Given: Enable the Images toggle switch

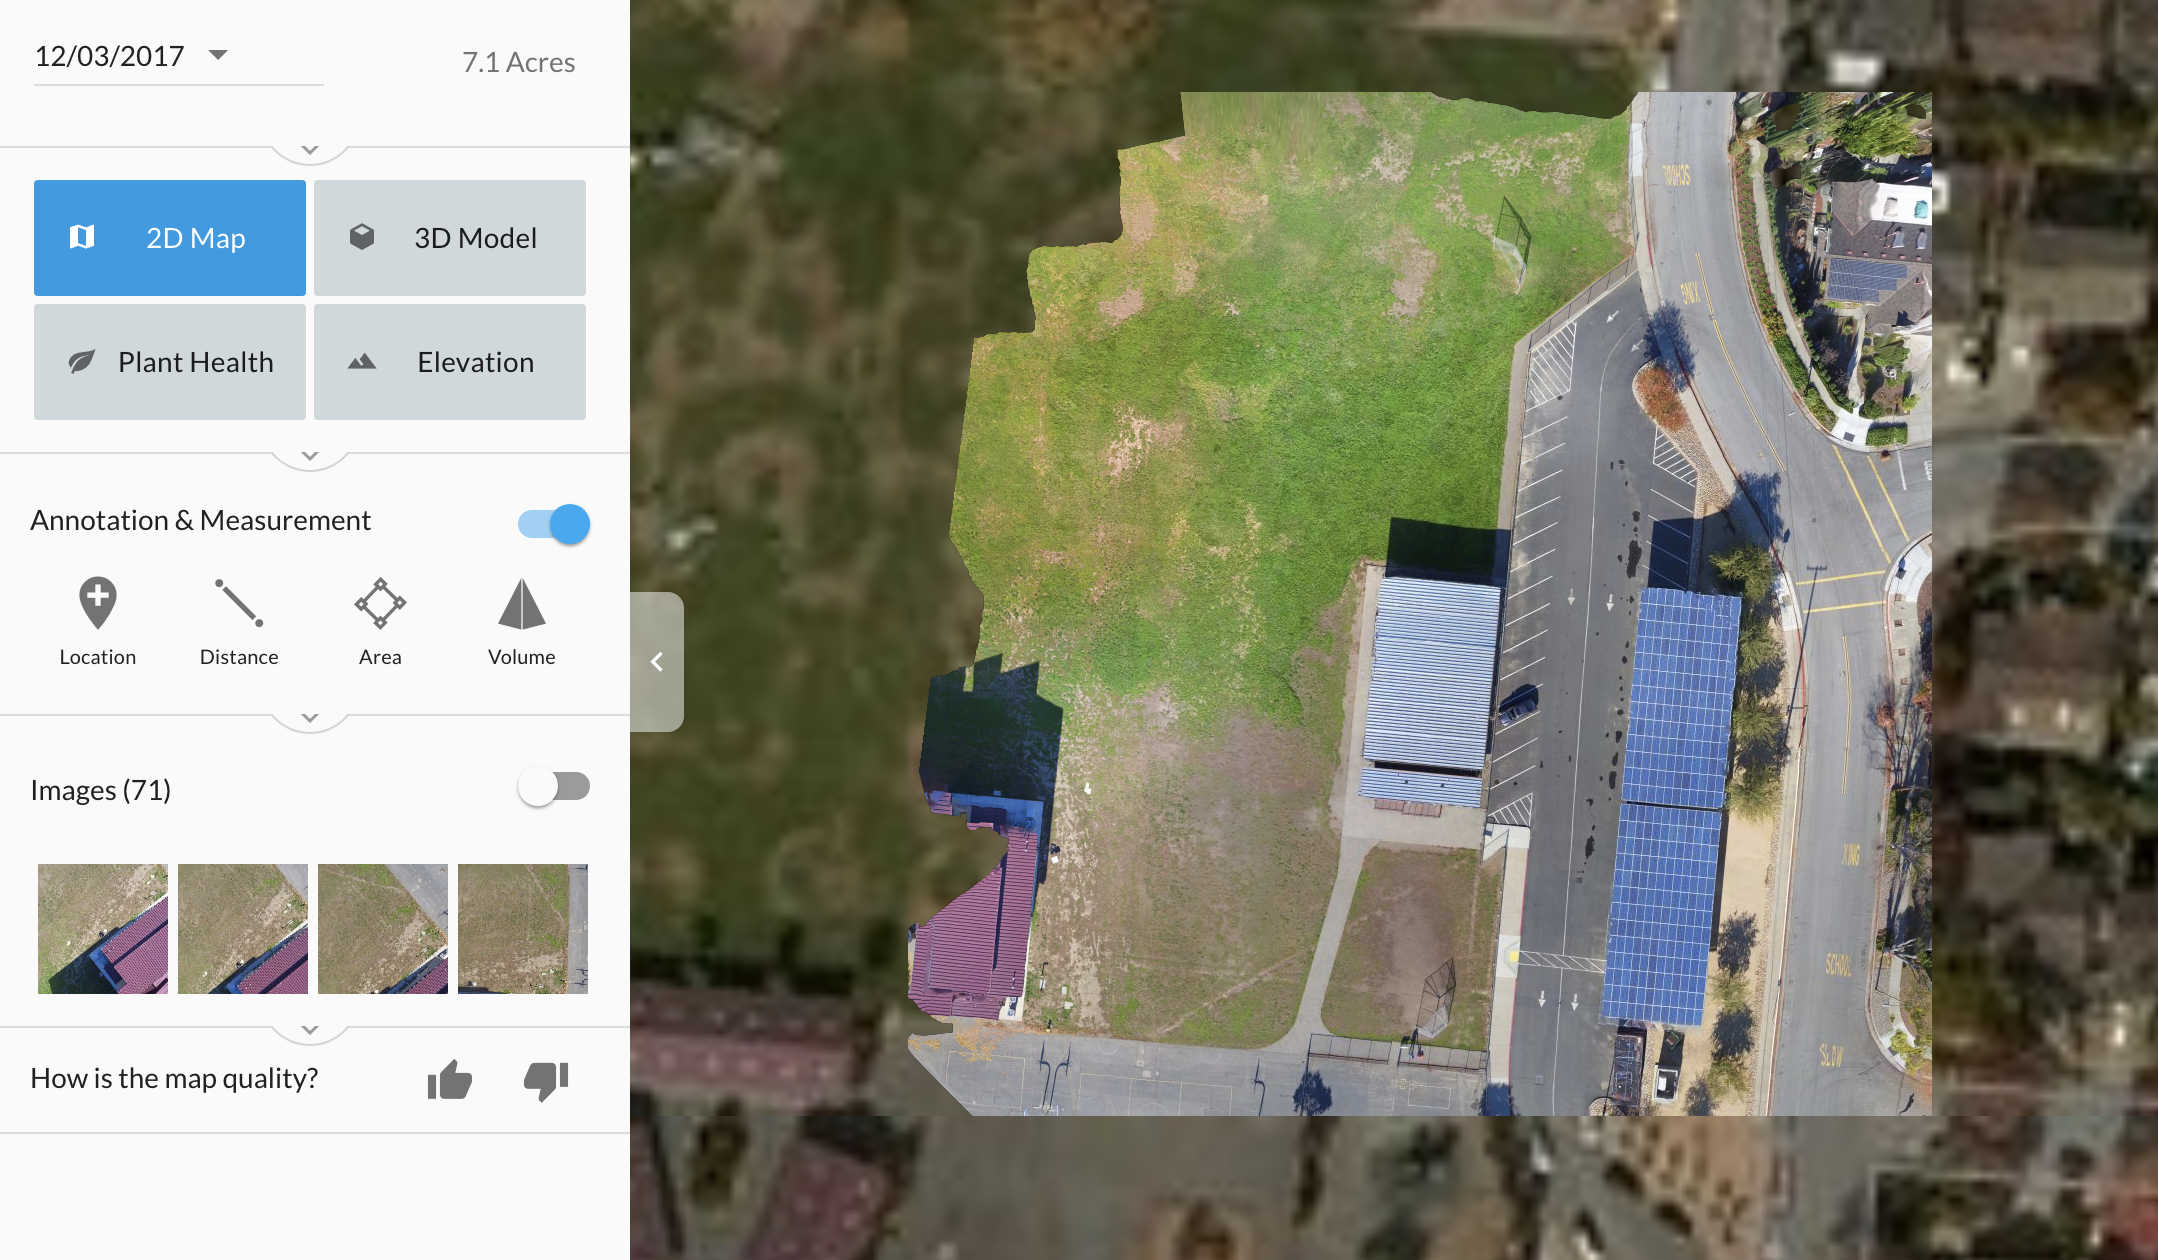Looking at the screenshot, I should point(555,787).
